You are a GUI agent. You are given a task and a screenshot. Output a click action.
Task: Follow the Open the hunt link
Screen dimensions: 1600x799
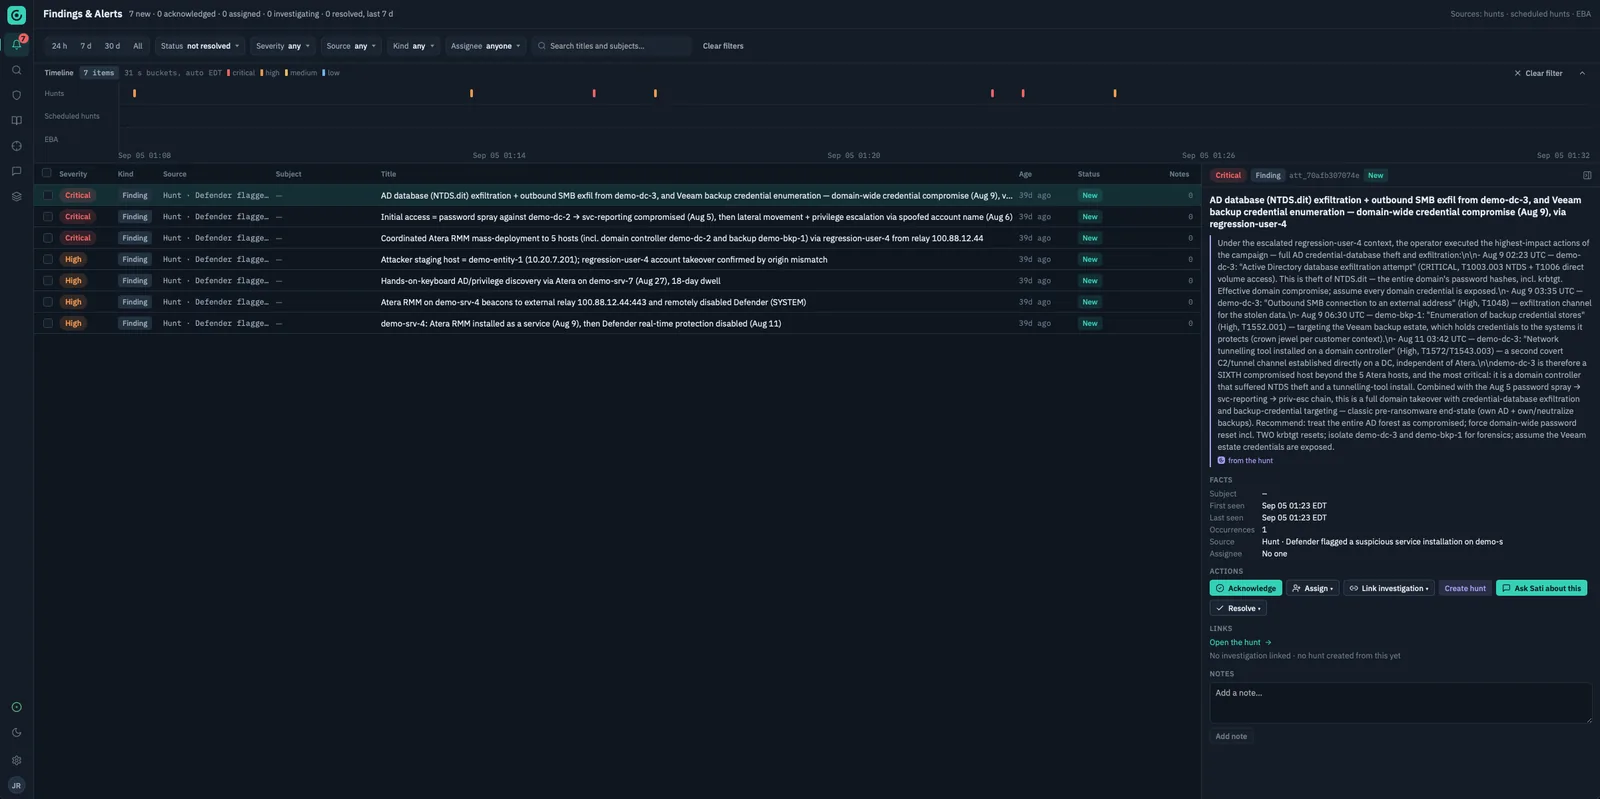pyautogui.click(x=1240, y=642)
